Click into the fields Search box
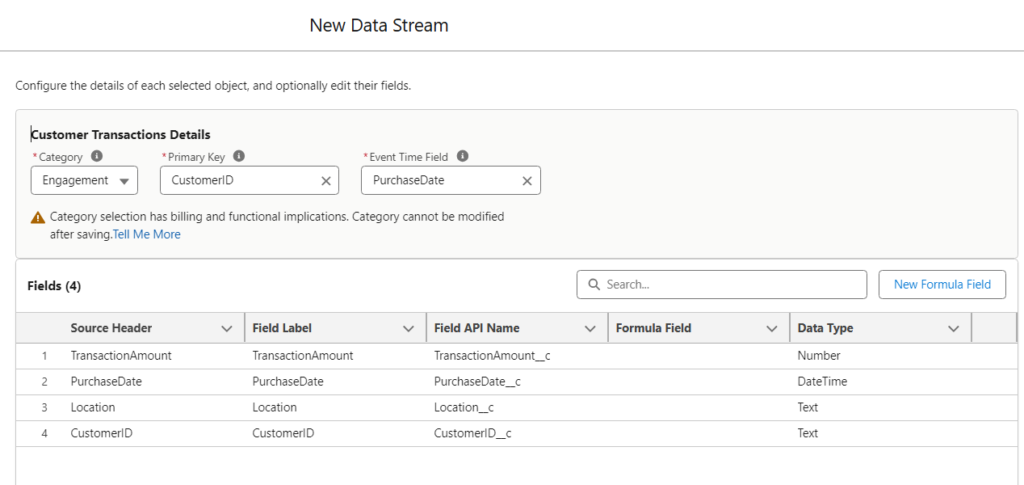1024x485 pixels. pyautogui.click(x=730, y=285)
